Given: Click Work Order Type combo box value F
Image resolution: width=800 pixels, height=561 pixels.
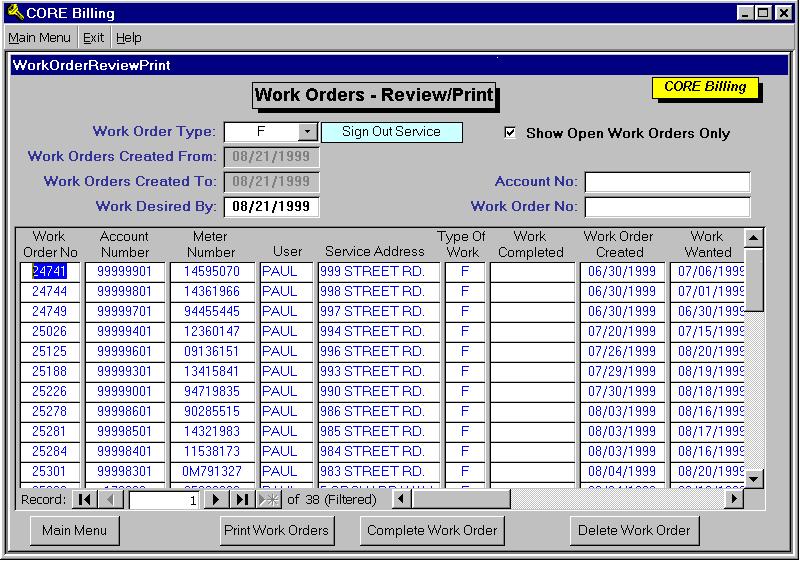Looking at the screenshot, I should pyautogui.click(x=261, y=132).
